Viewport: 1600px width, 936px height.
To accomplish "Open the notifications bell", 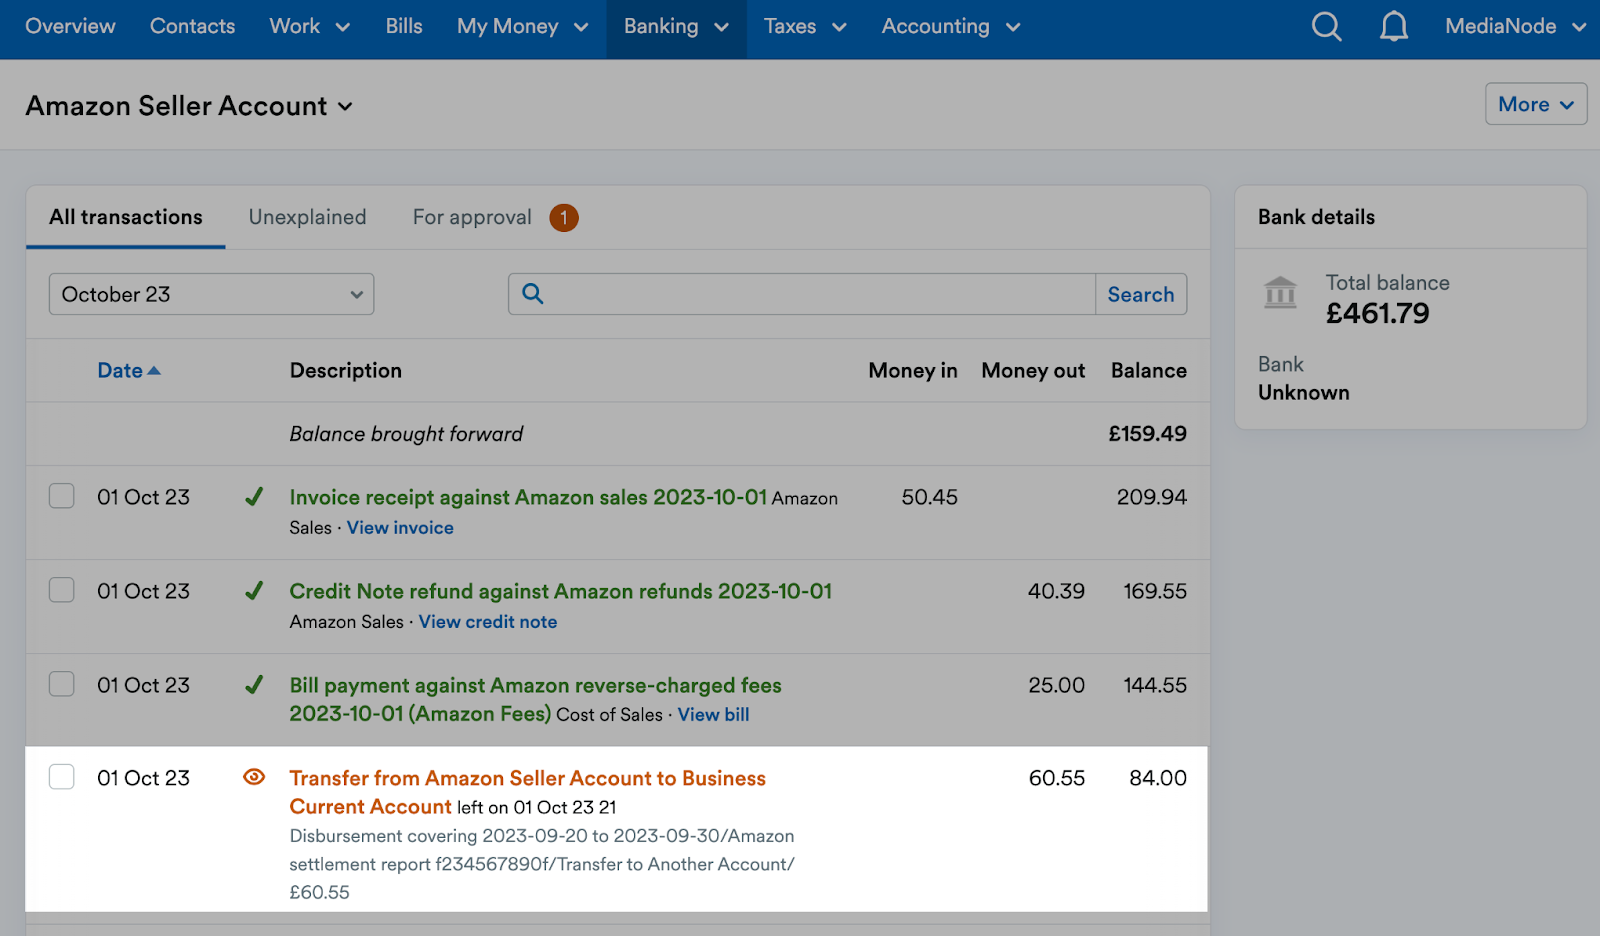I will (x=1394, y=27).
